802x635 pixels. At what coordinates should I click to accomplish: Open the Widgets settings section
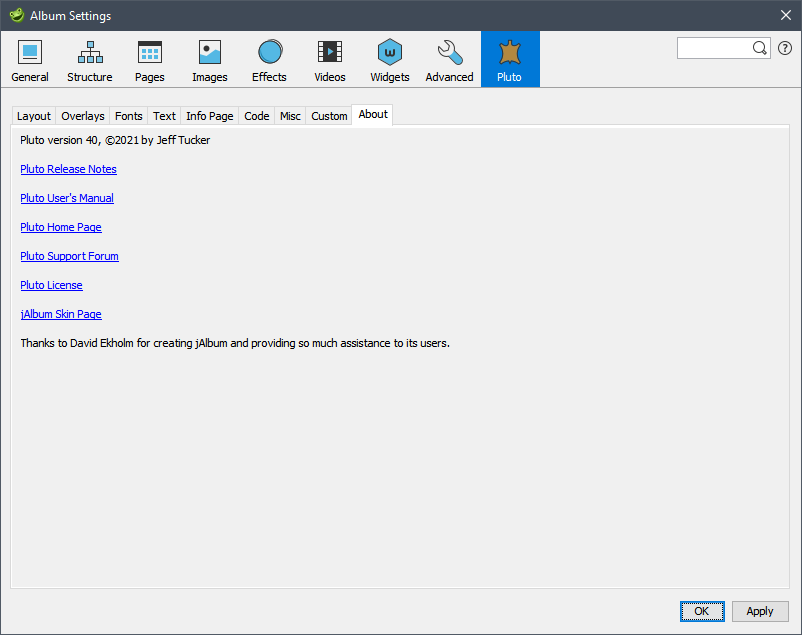(x=390, y=59)
